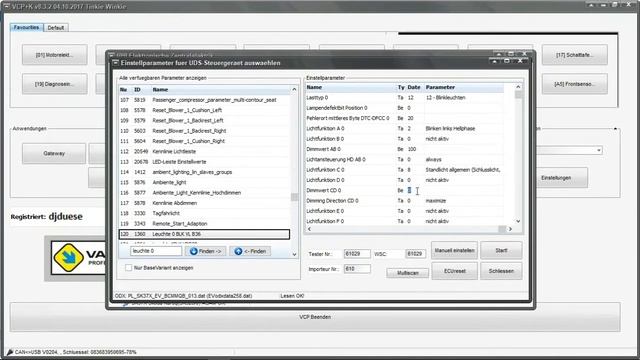Click the search field containing leuchte 0
This screenshot has height=360, width=640.
(156, 251)
